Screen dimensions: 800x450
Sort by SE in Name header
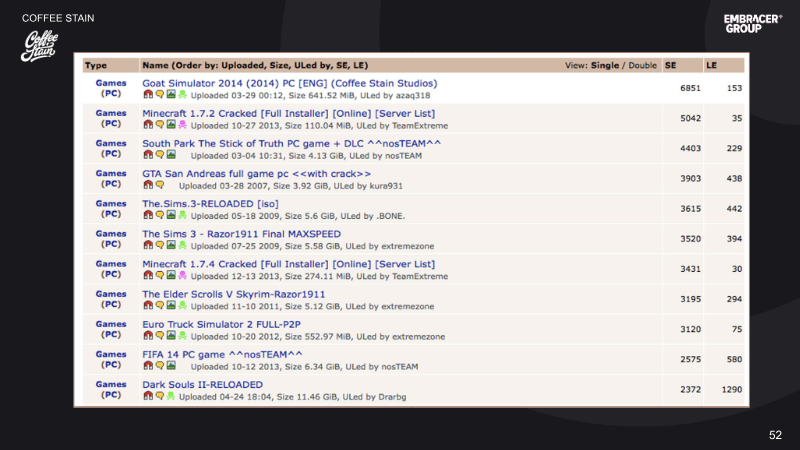[342, 65]
